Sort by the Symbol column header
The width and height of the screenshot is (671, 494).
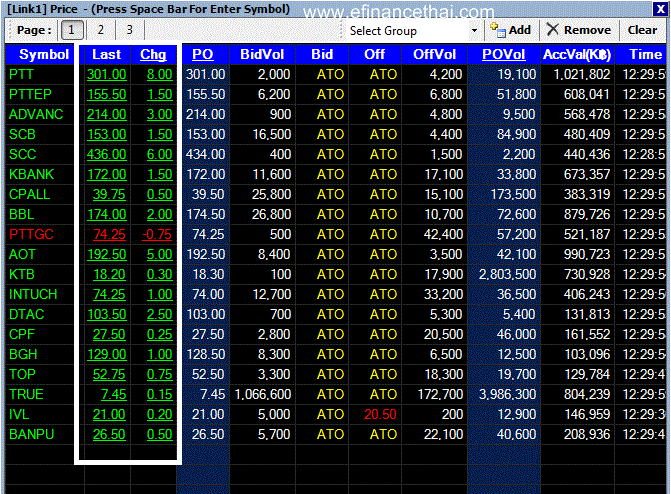tap(44, 54)
